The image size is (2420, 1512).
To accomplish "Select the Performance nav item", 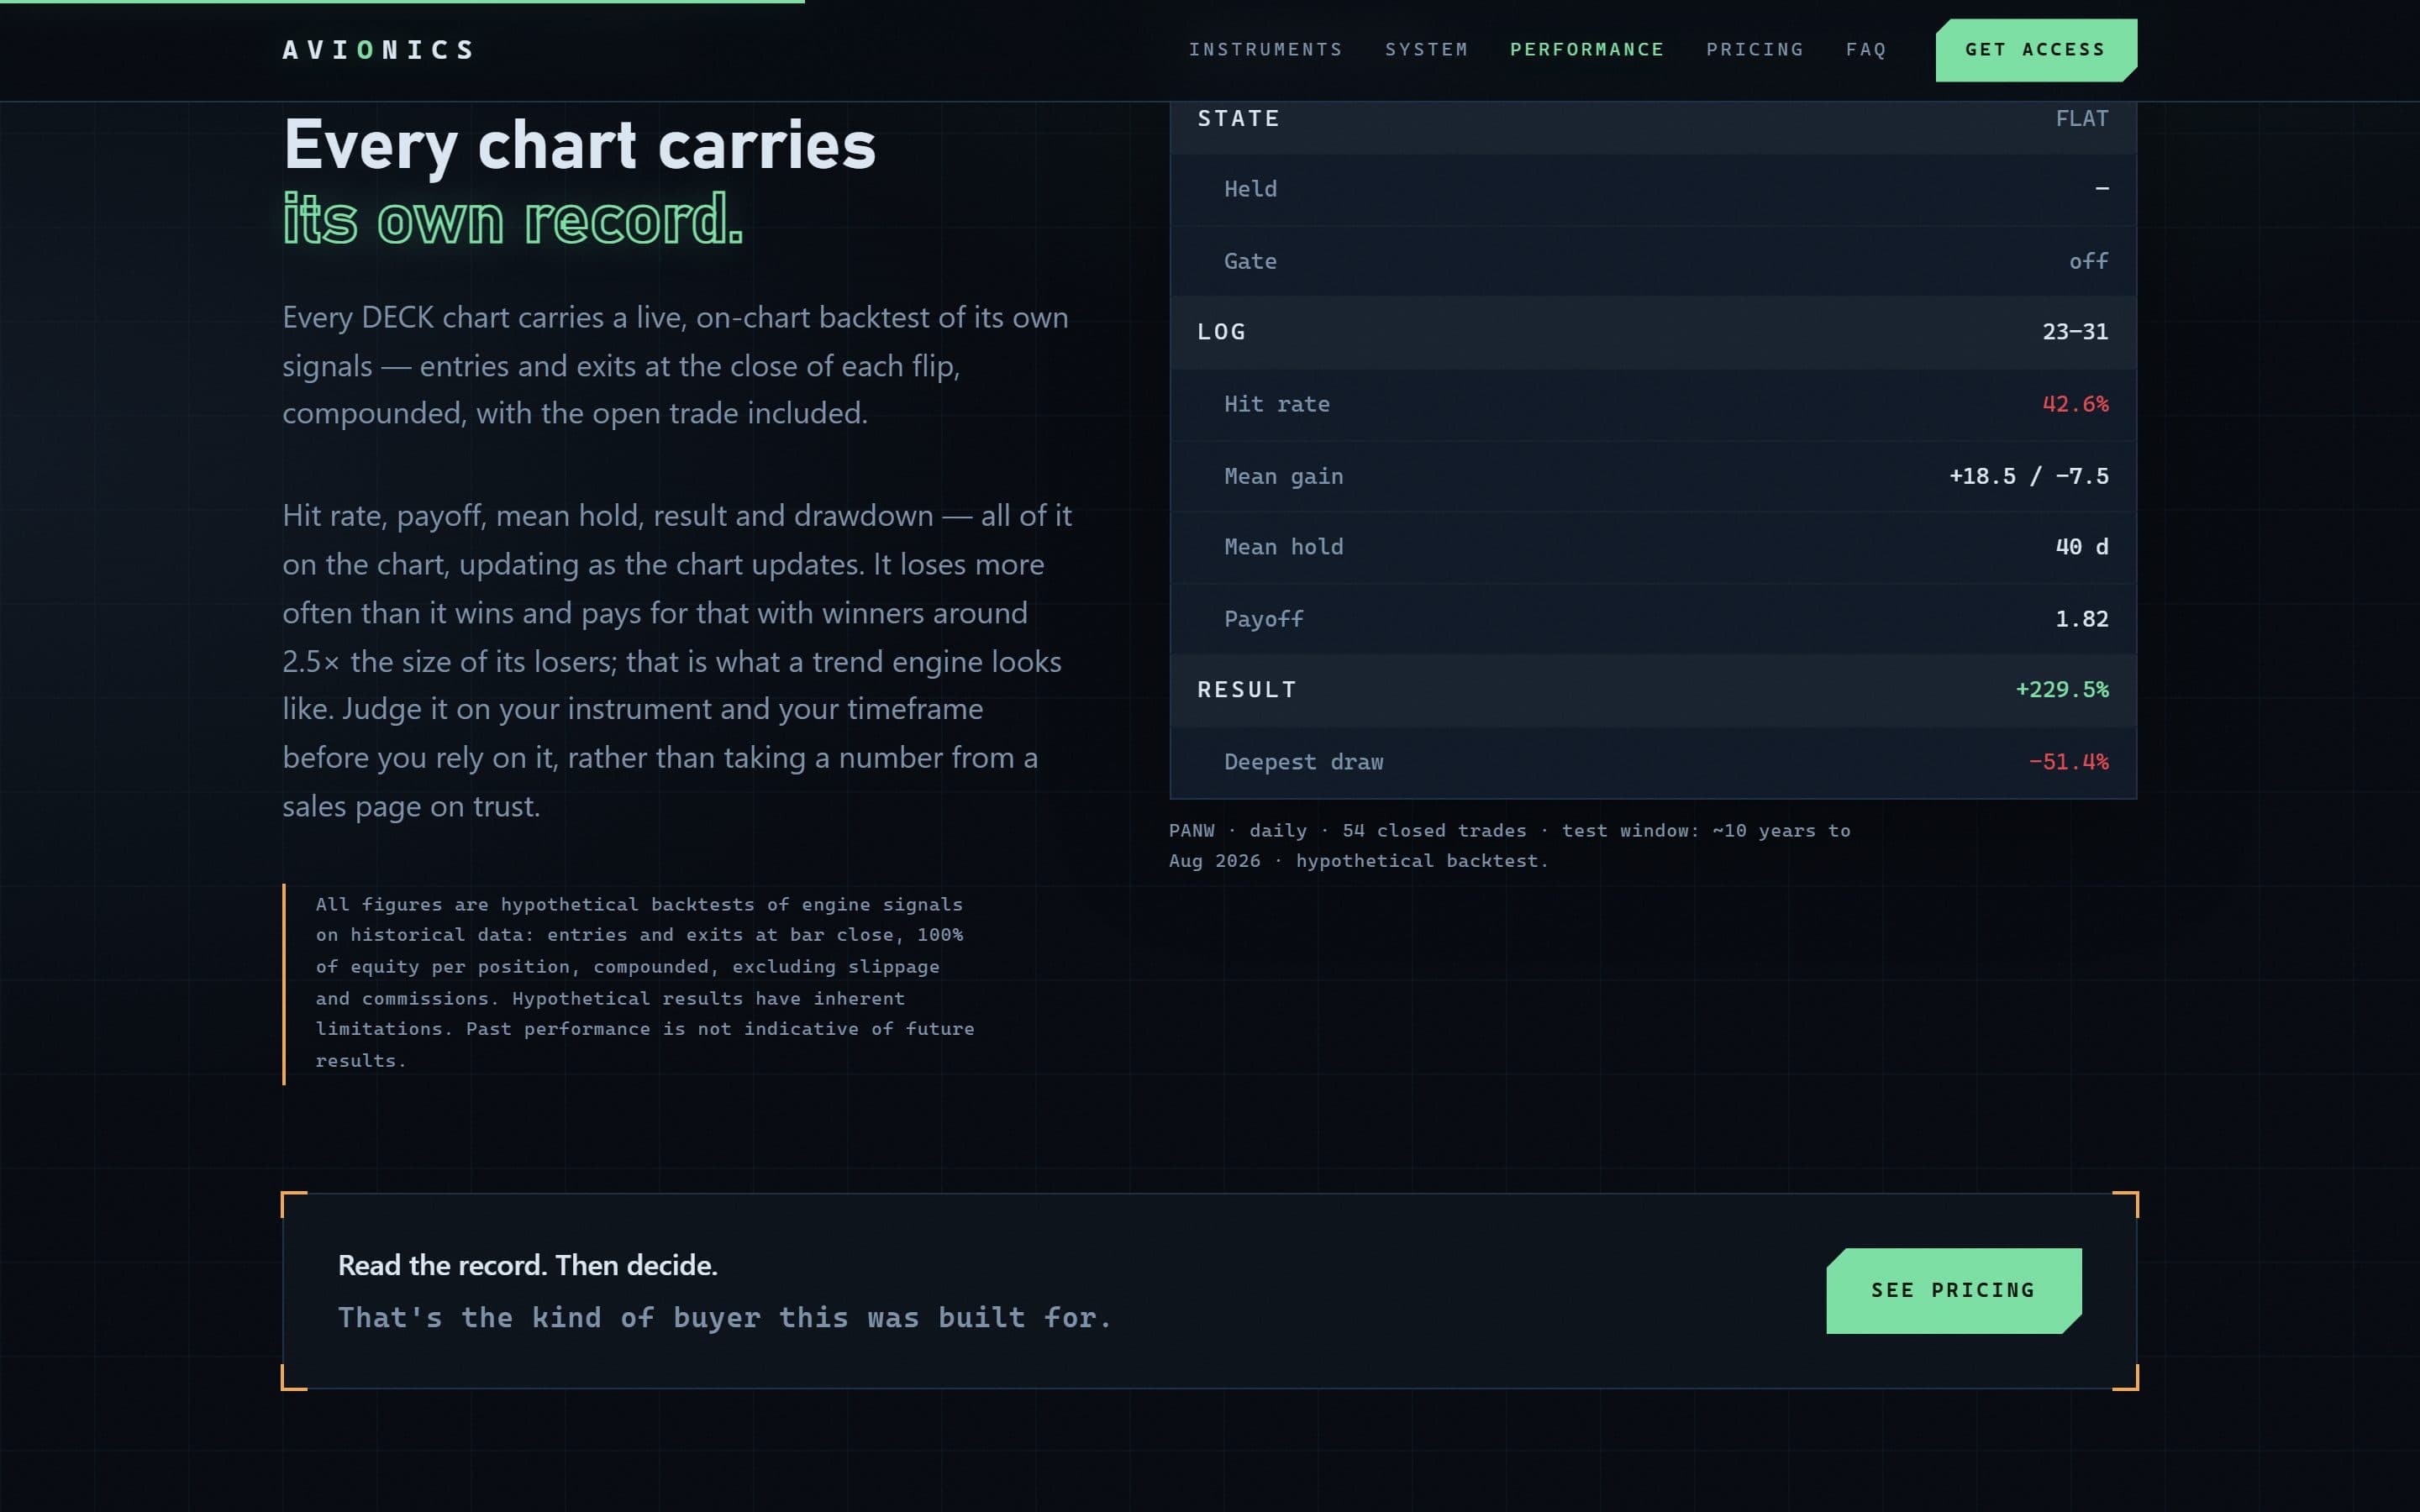I will [1587, 50].
